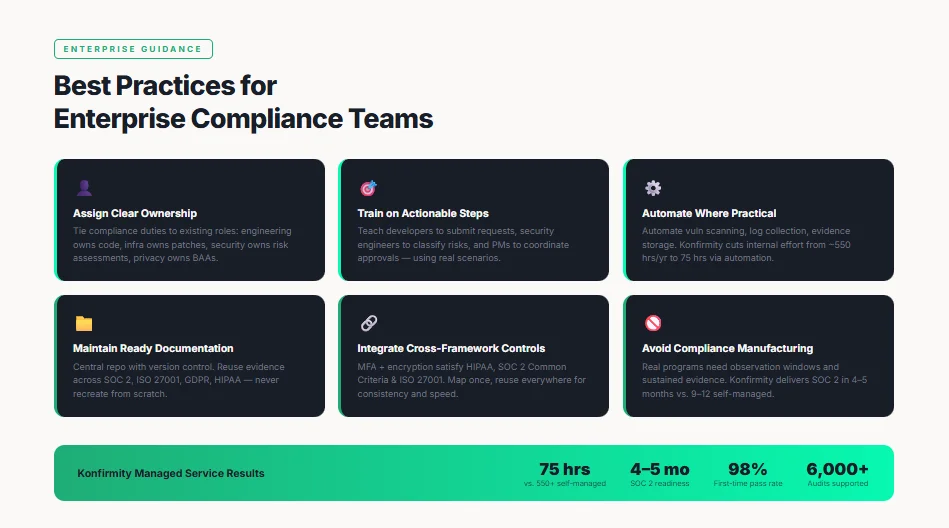Viewport: 949px width, 528px height.
Task: Click the gear icon above Automate Where Practical
Action: pos(652,188)
